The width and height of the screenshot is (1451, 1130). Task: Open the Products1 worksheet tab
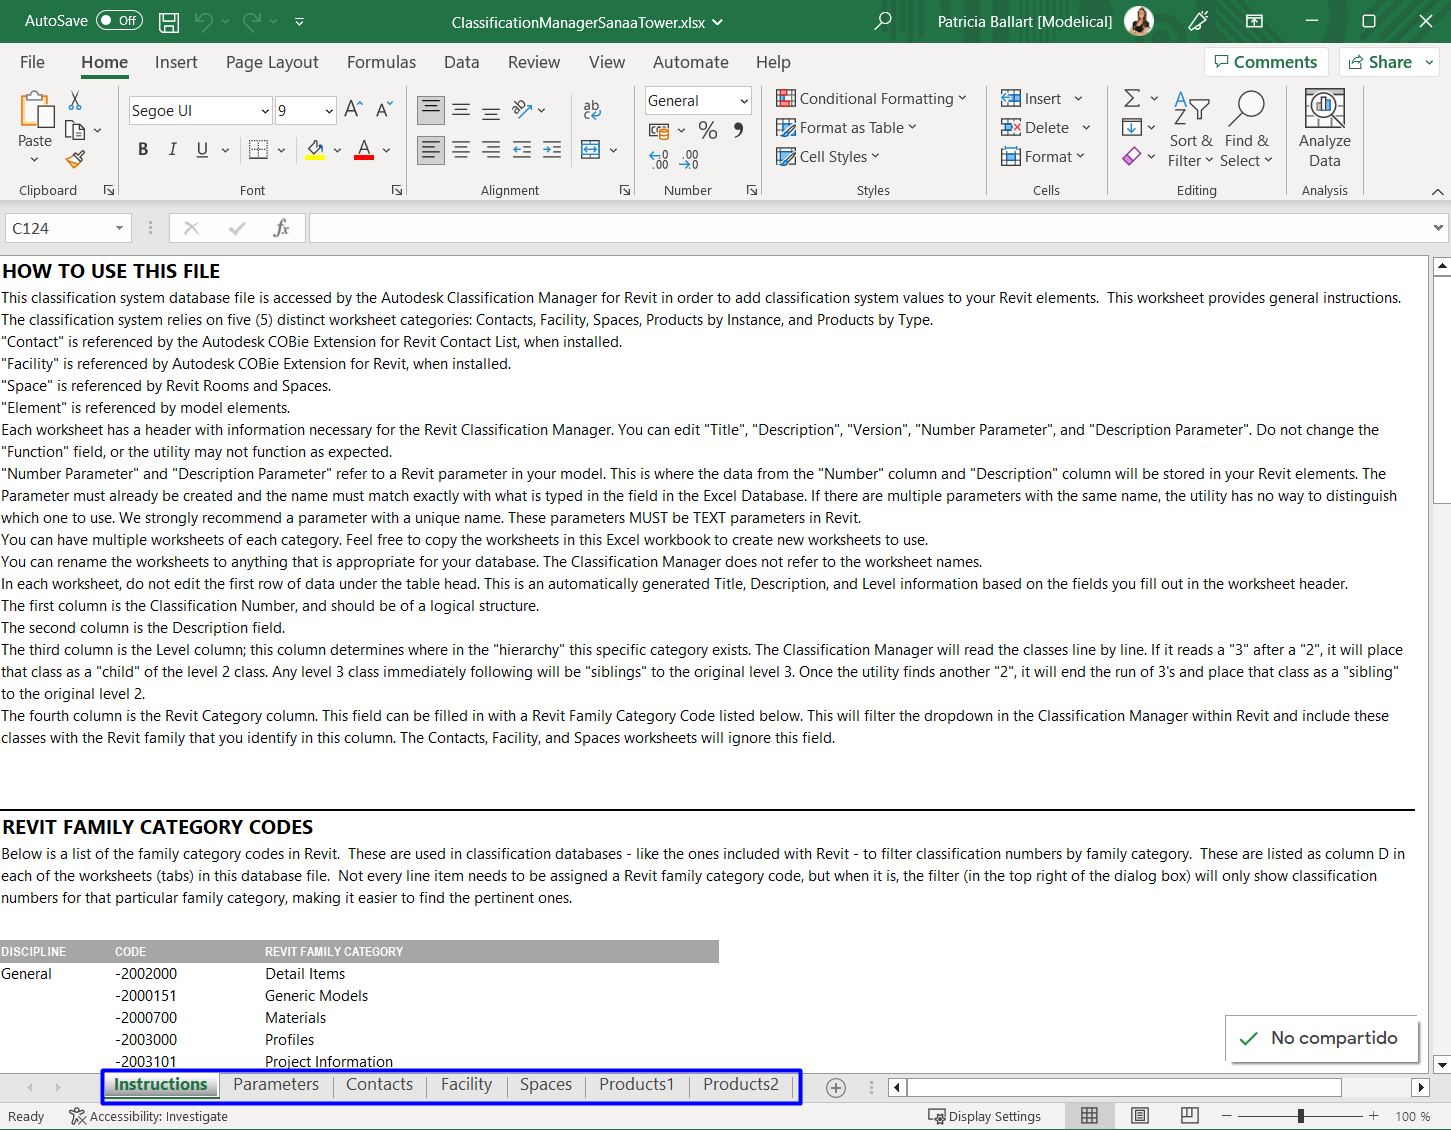point(637,1085)
